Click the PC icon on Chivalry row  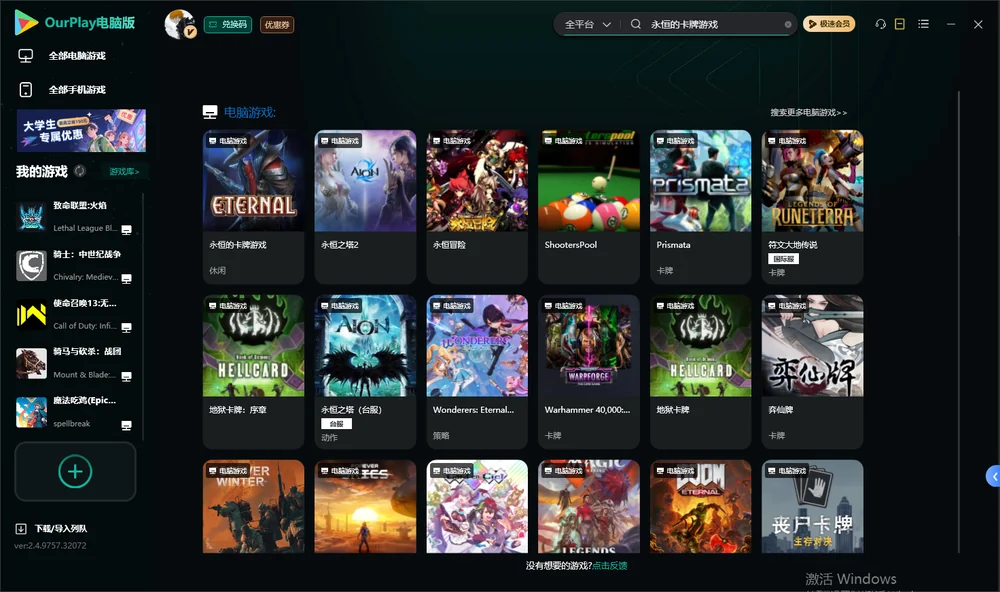pyautogui.click(x=126, y=279)
